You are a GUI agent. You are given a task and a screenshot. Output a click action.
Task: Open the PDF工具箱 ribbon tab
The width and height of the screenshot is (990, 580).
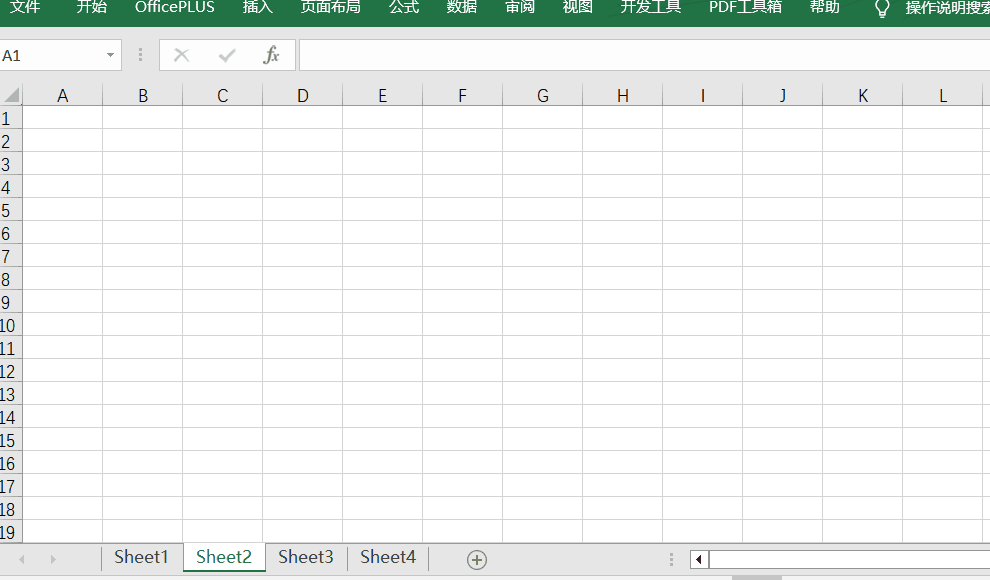click(x=745, y=8)
